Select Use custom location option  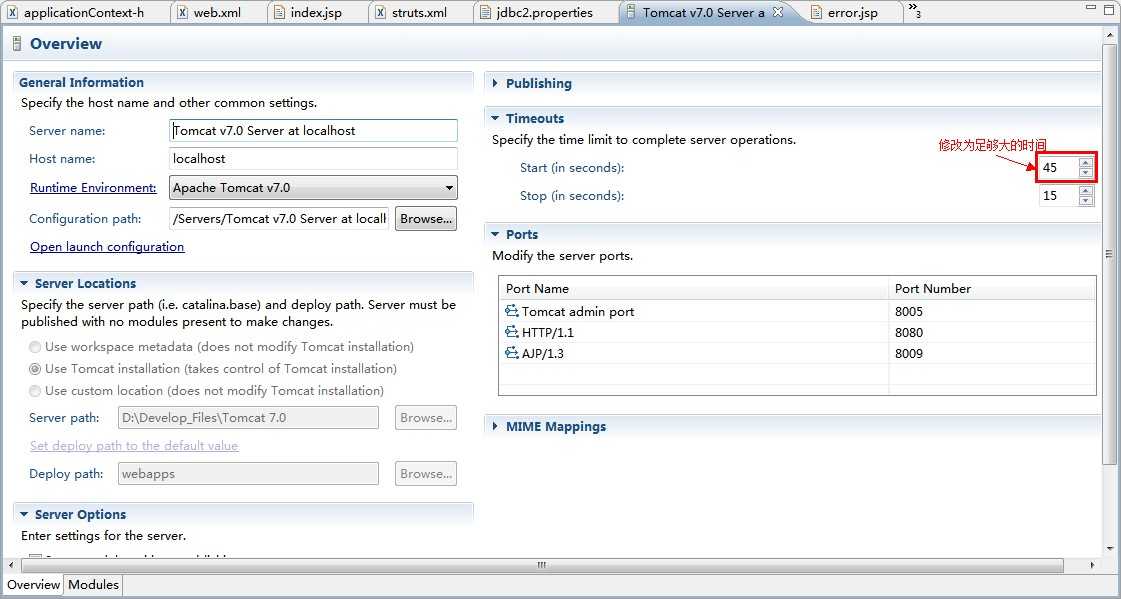[35, 391]
